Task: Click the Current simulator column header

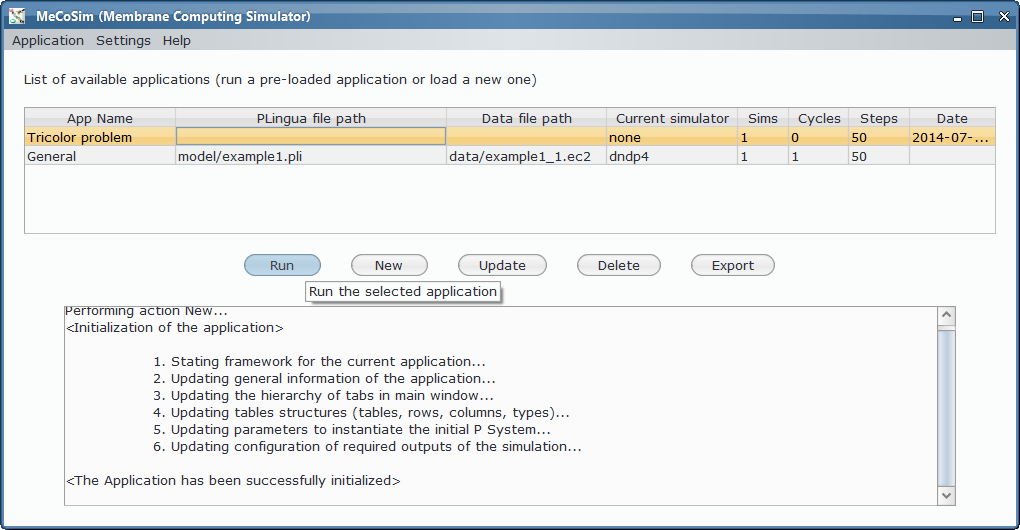Action: (x=672, y=118)
